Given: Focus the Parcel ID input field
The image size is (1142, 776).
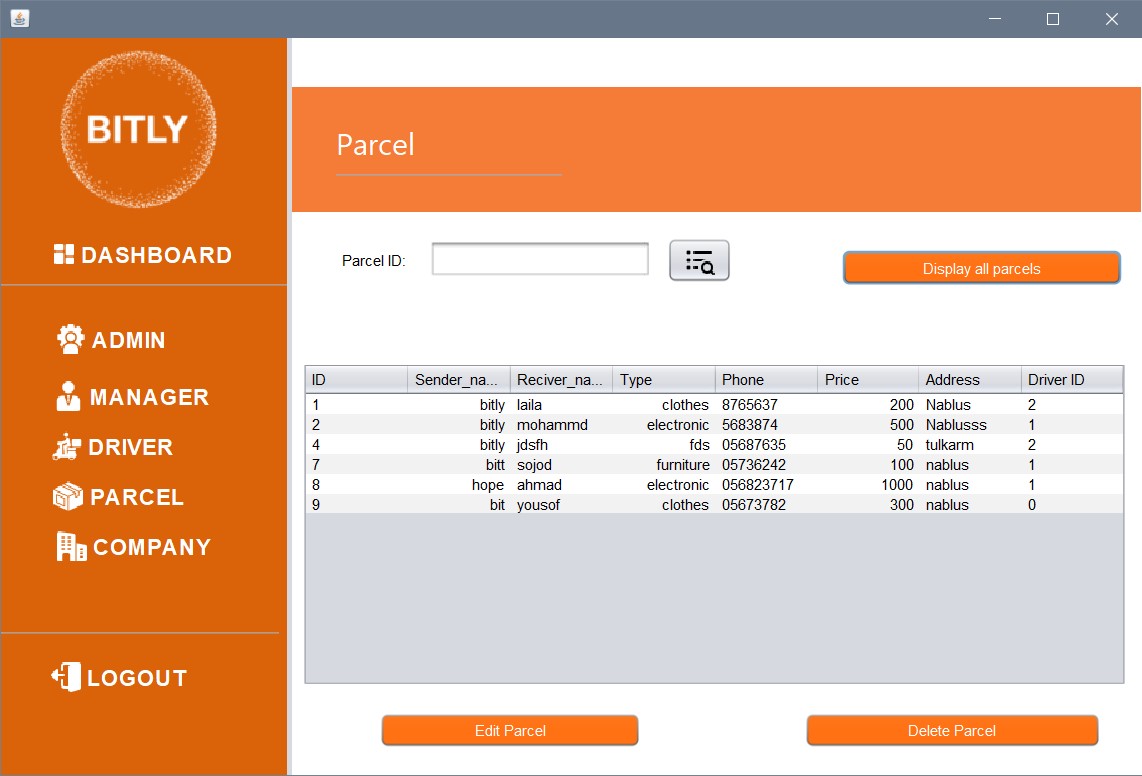Looking at the screenshot, I should [540, 259].
